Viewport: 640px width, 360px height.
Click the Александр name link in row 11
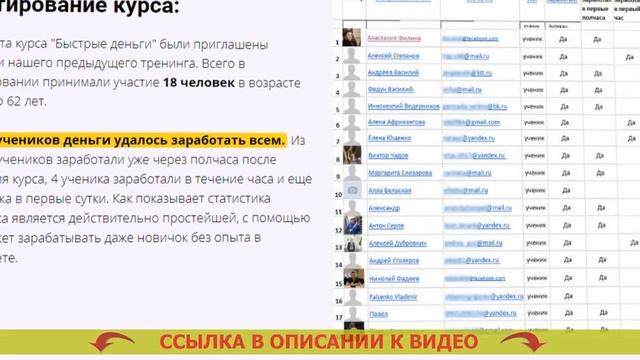pyautogui.click(x=384, y=209)
